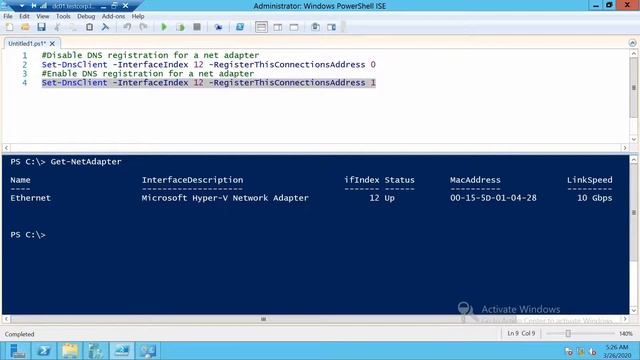640x360 pixels.
Task: Show Script Pane Right layout icon
Action: 278,27
